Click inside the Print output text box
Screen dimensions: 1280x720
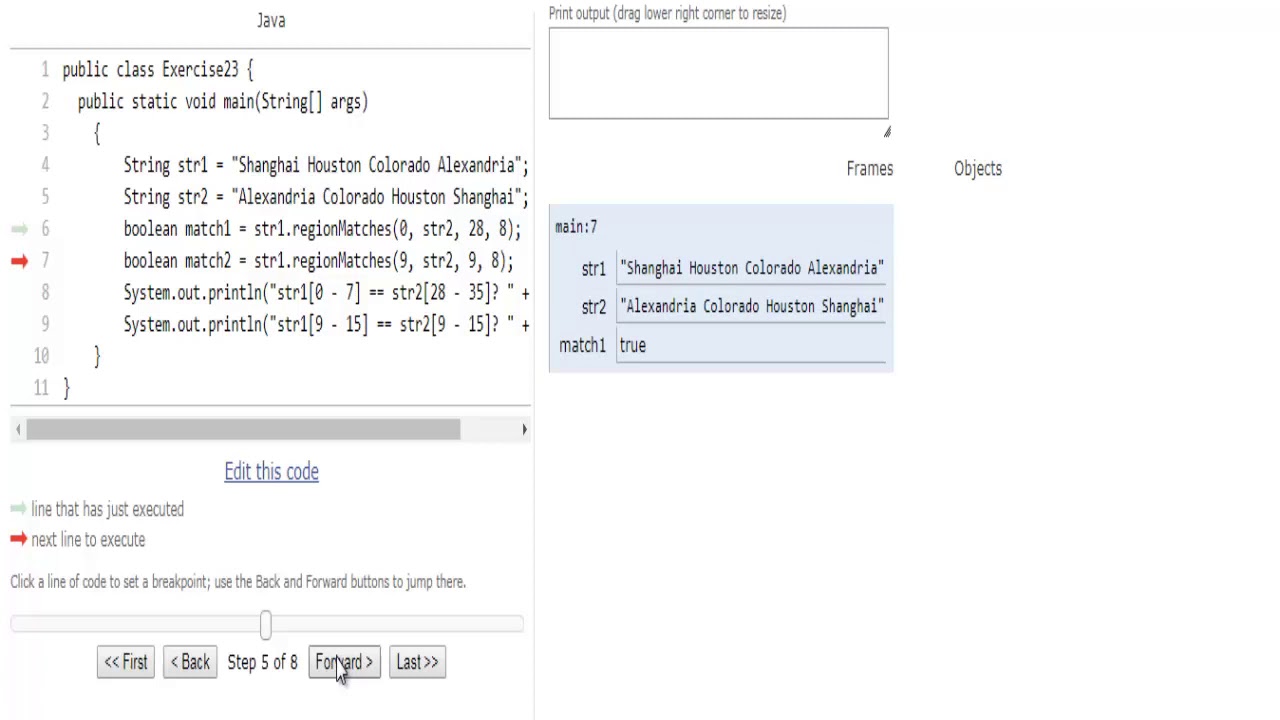tap(718, 73)
